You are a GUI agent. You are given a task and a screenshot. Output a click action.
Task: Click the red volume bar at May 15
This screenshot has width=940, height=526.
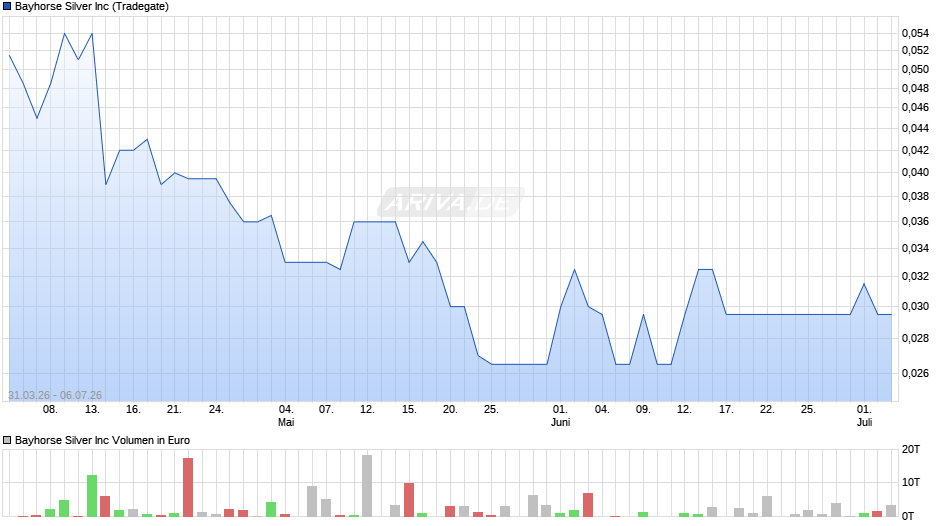point(409,500)
